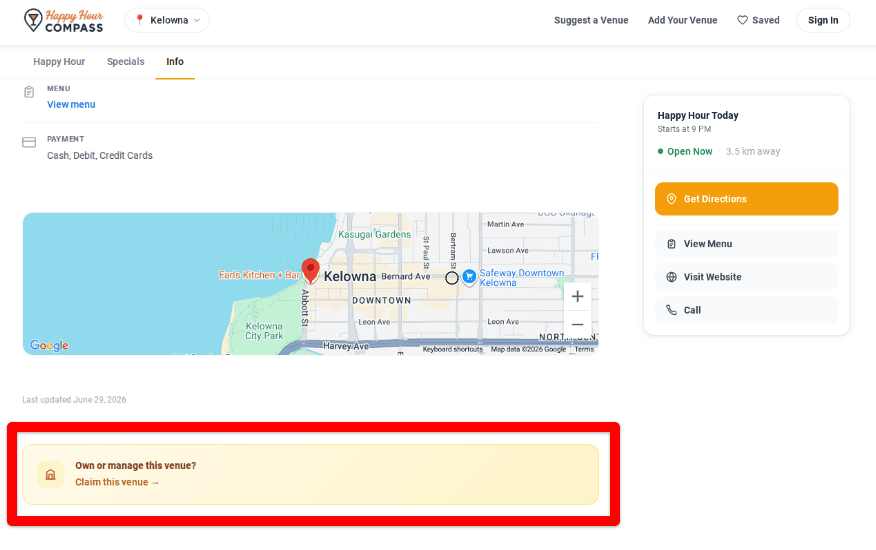Click the Google logo on the map
The image size is (876, 550).
coord(49,345)
